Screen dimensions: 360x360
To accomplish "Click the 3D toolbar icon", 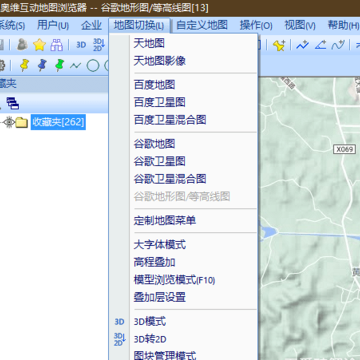I will coord(81,45).
